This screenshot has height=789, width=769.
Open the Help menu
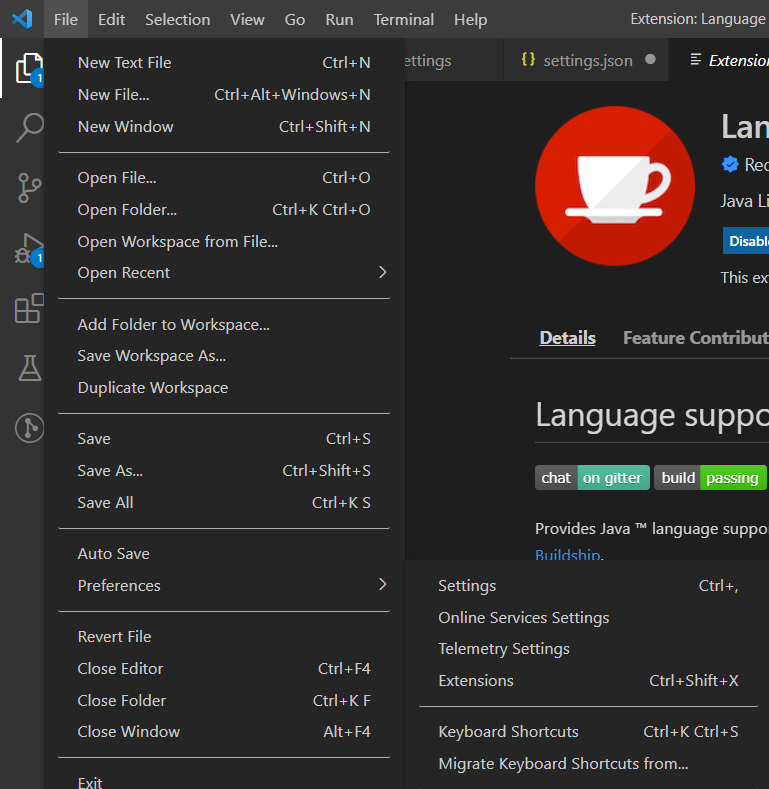[x=471, y=19]
